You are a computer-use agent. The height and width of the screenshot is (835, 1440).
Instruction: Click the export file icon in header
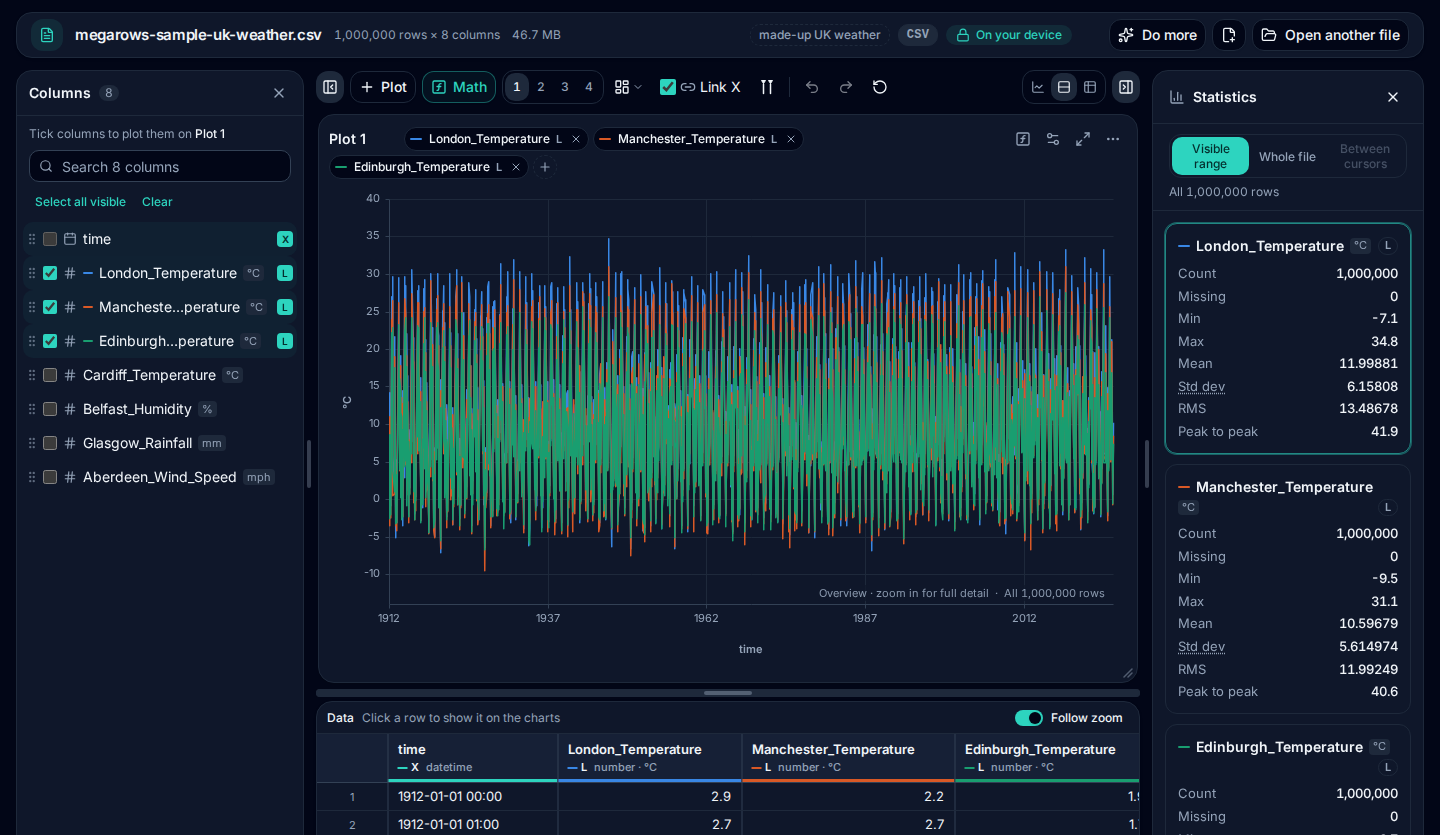pos(1229,35)
